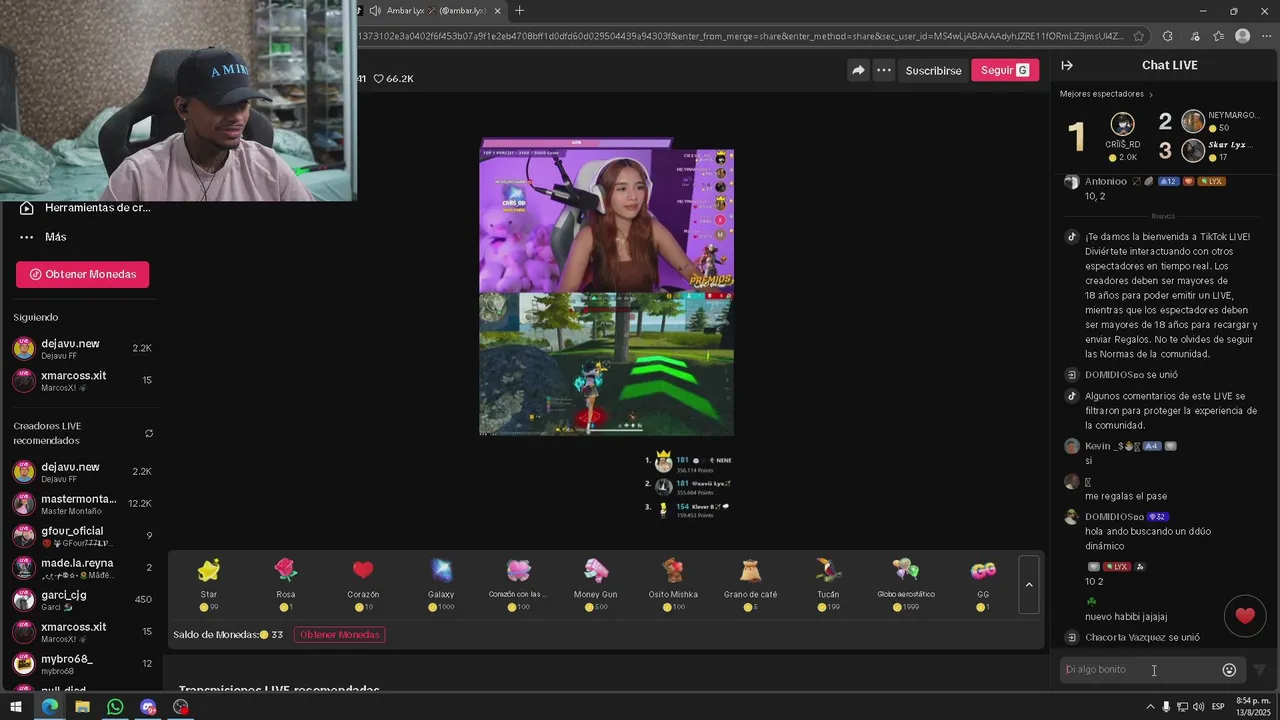
Task: Click the browser address bar URL
Action: click(740, 36)
